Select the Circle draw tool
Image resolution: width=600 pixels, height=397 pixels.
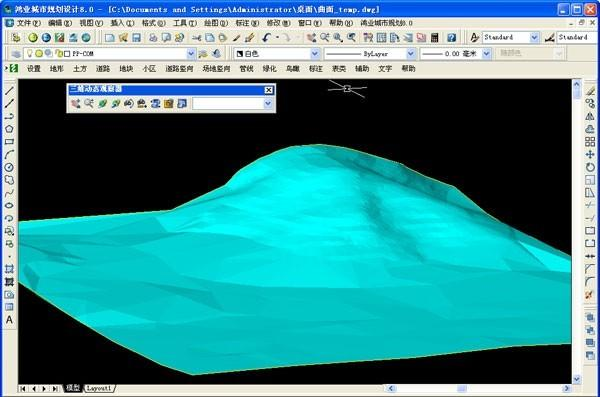click(9, 167)
